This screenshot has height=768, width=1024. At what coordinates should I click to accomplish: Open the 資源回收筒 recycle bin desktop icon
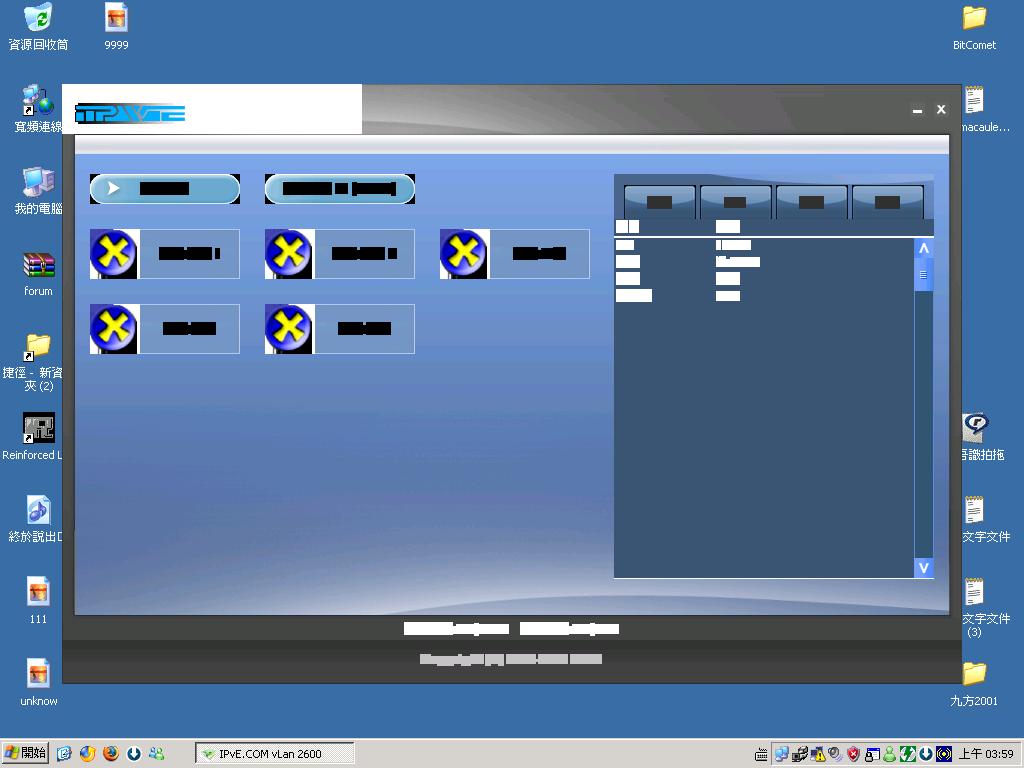[x=38, y=27]
